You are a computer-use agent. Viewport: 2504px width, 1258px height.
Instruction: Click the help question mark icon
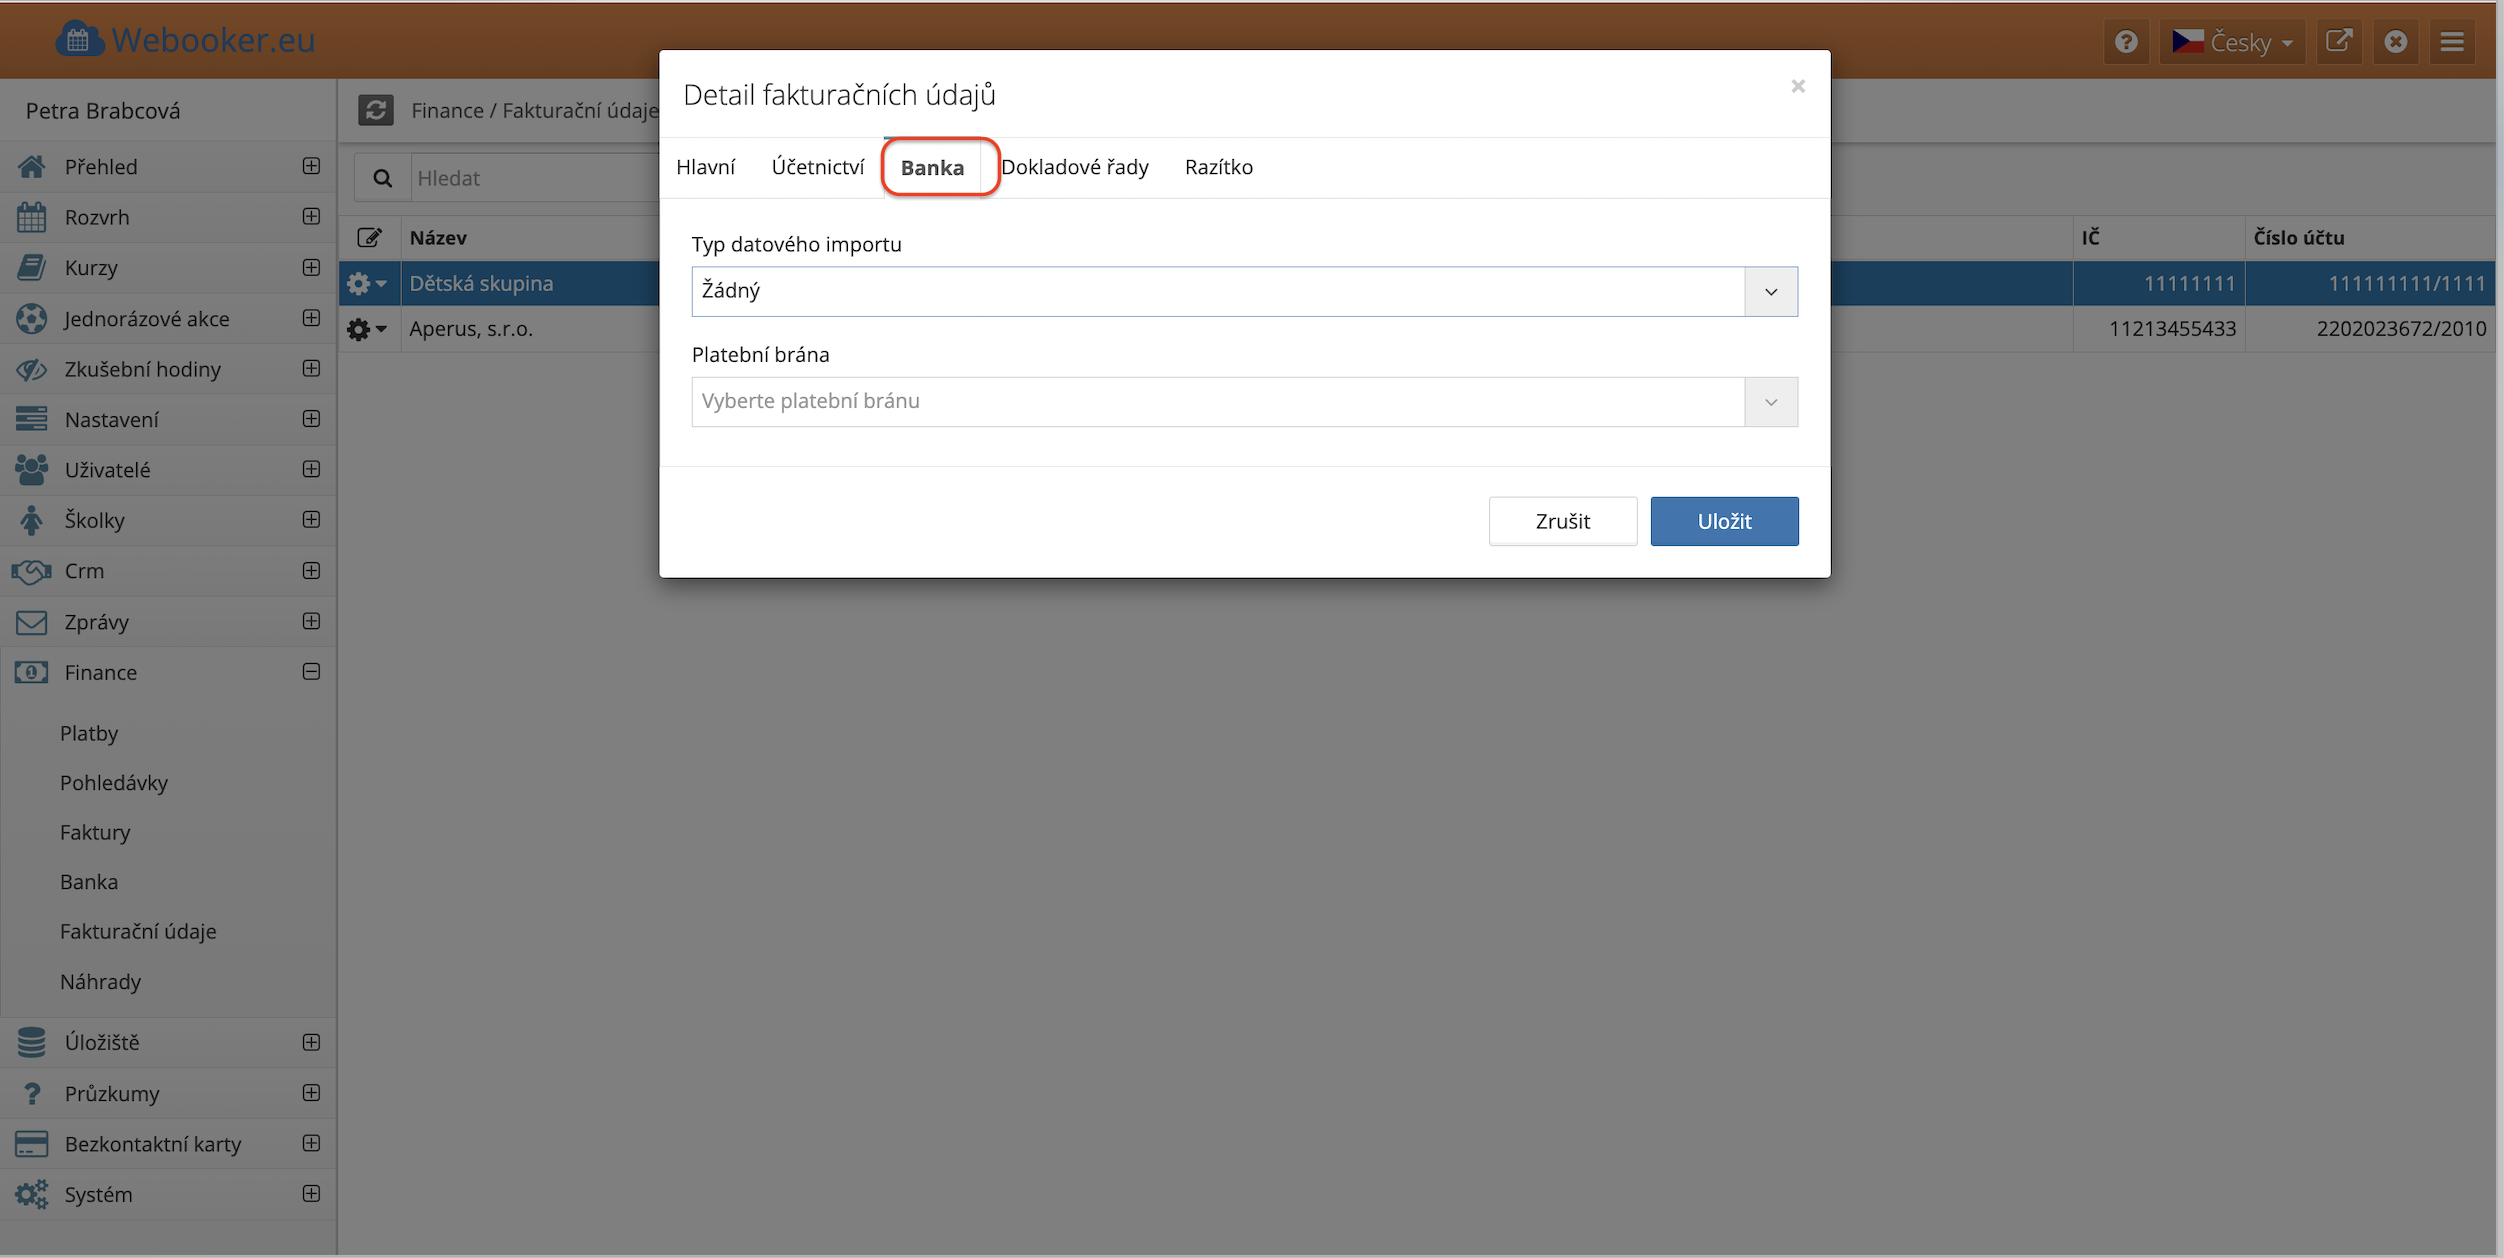click(x=2126, y=42)
